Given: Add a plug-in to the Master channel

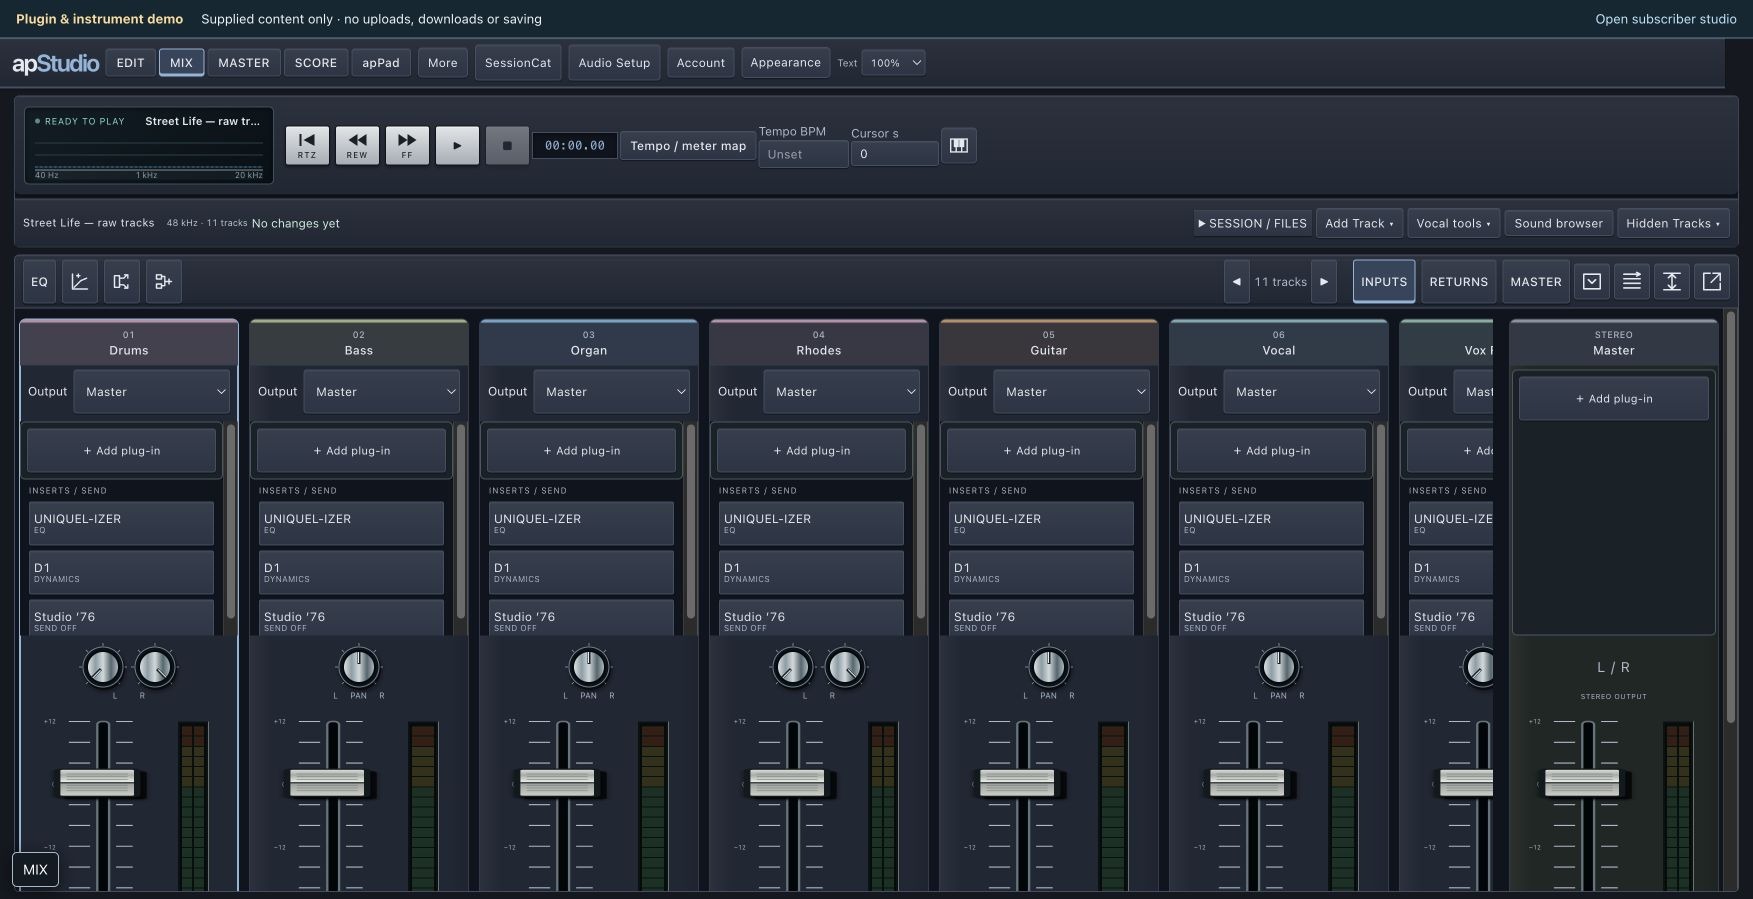Looking at the screenshot, I should [1614, 399].
